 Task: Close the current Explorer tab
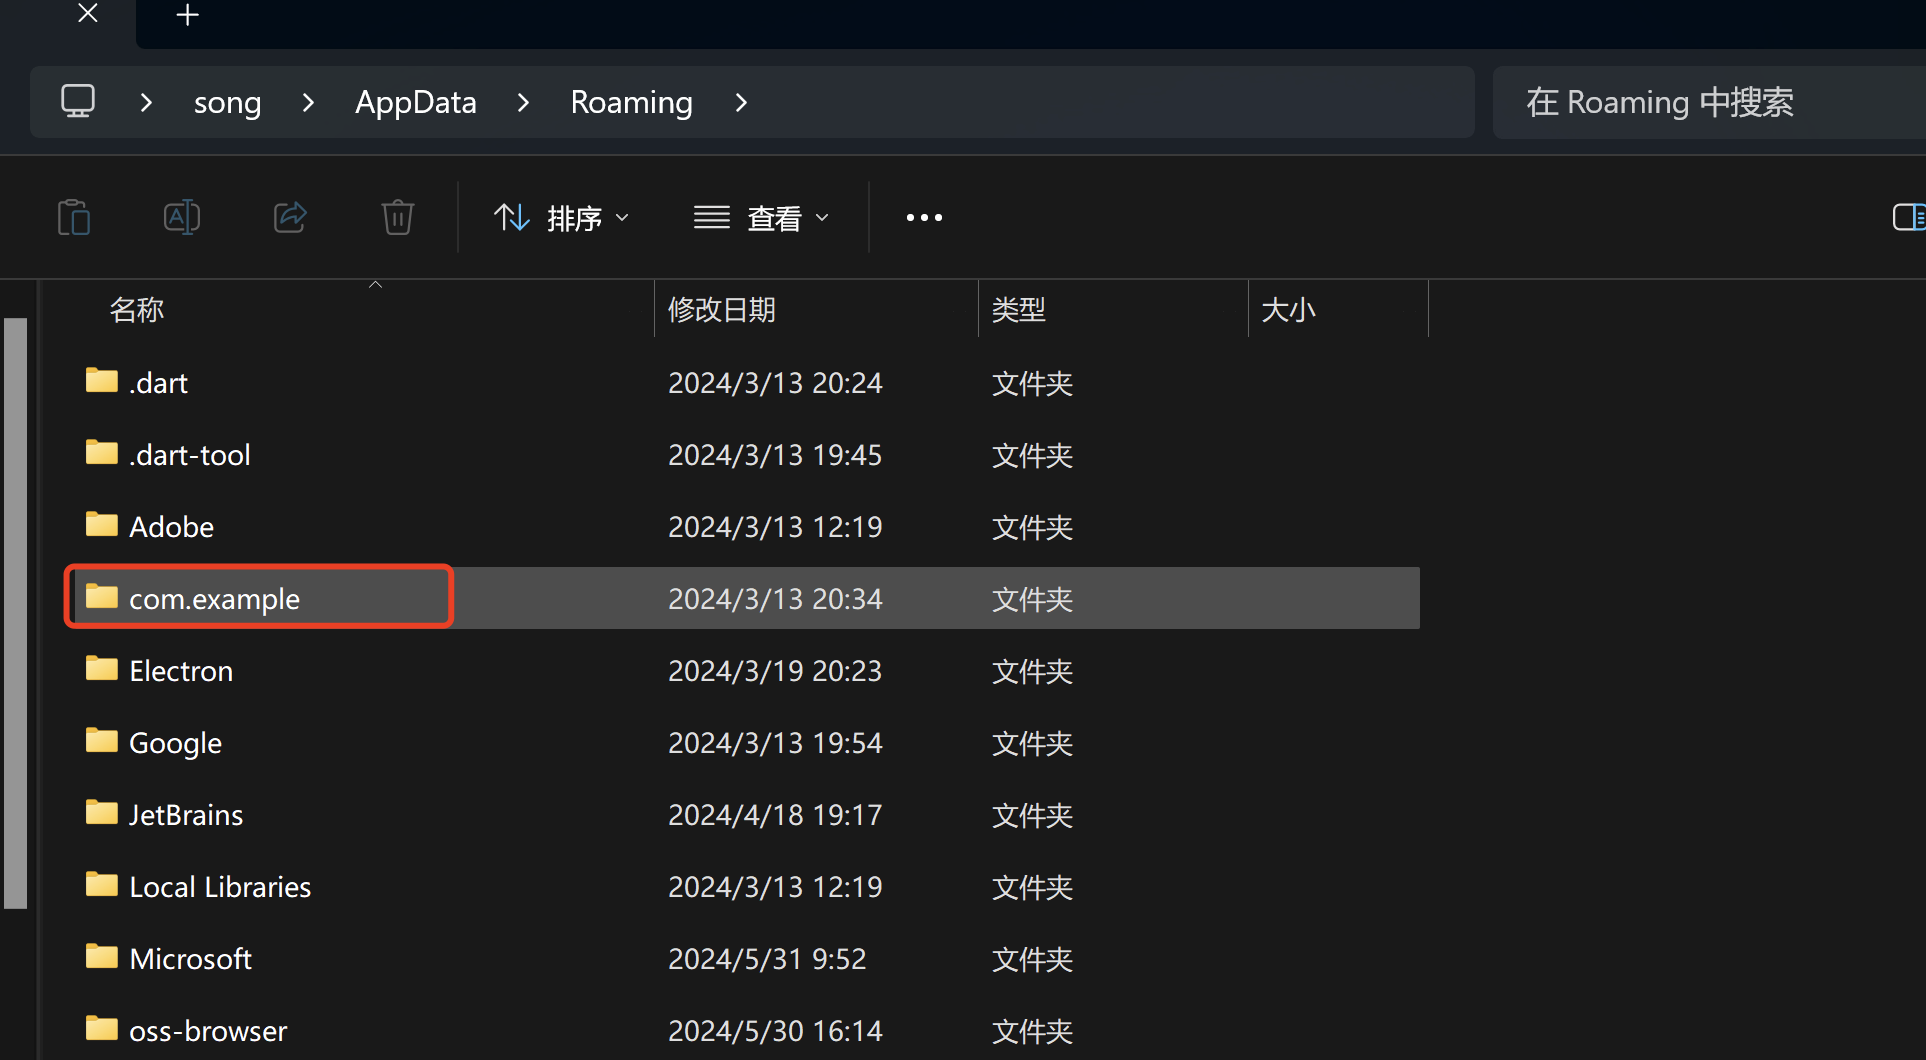click(87, 14)
